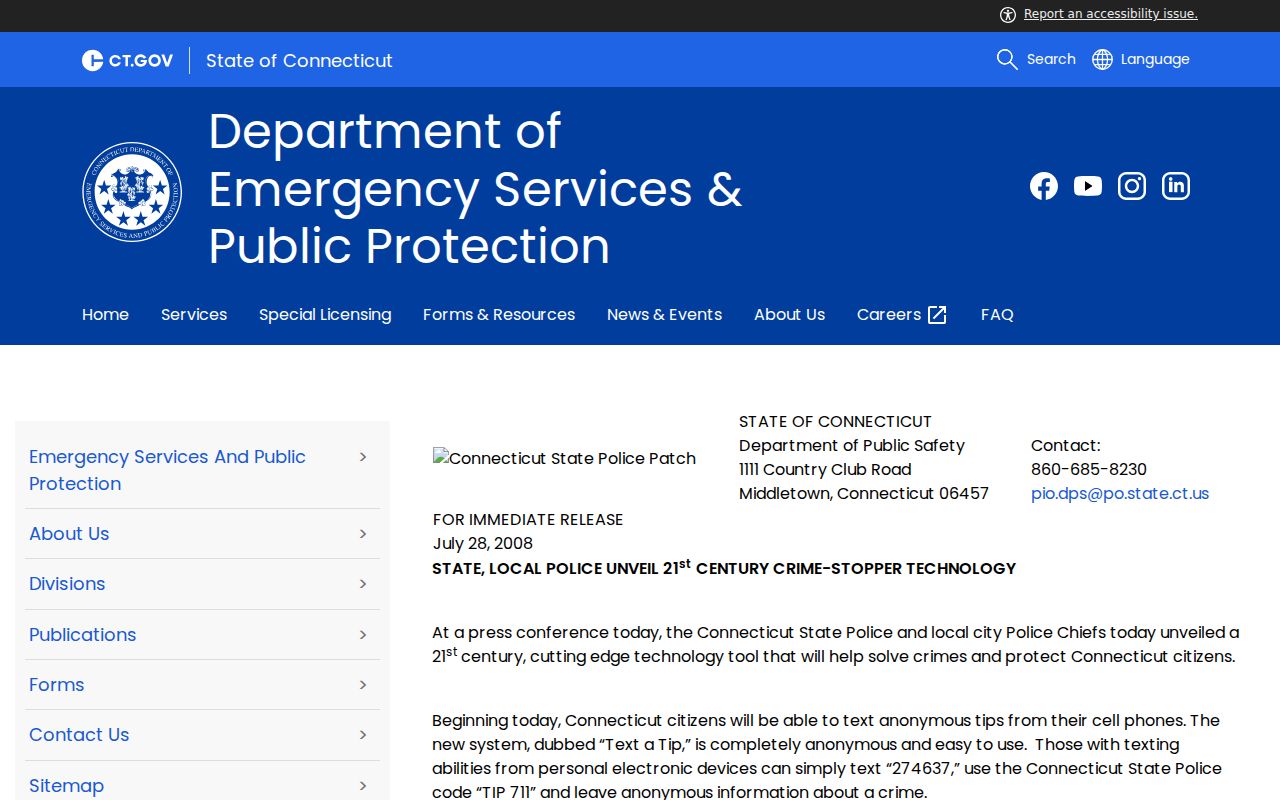The width and height of the screenshot is (1280, 800).
Task: Open the YouTube channel icon
Action: [1088, 186]
